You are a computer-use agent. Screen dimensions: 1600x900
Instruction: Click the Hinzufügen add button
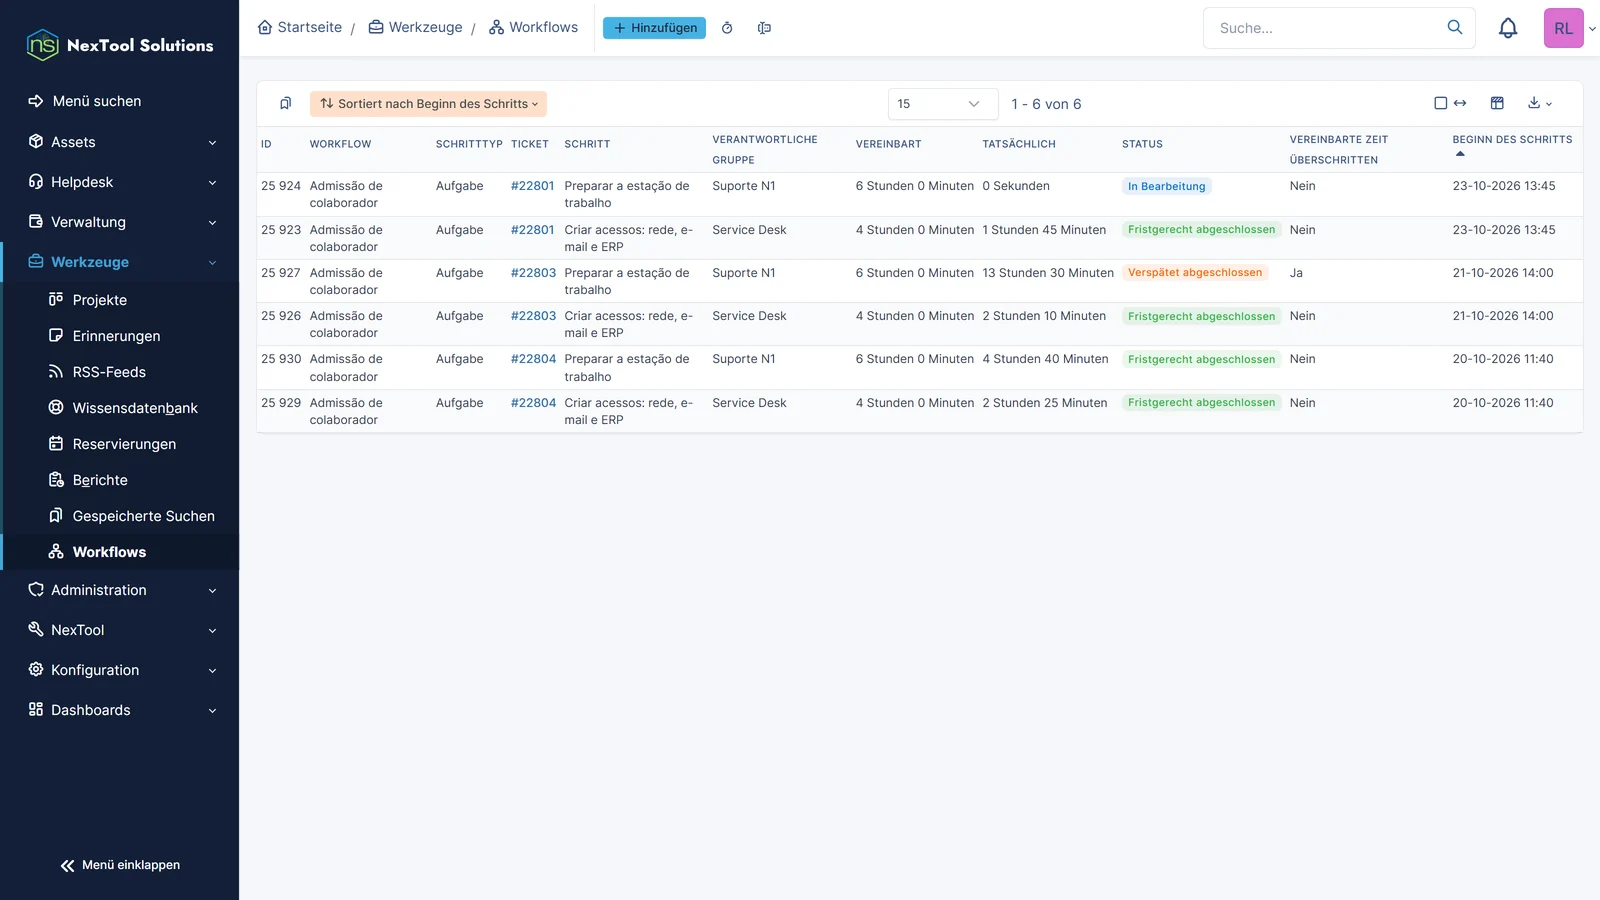[654, 28]
